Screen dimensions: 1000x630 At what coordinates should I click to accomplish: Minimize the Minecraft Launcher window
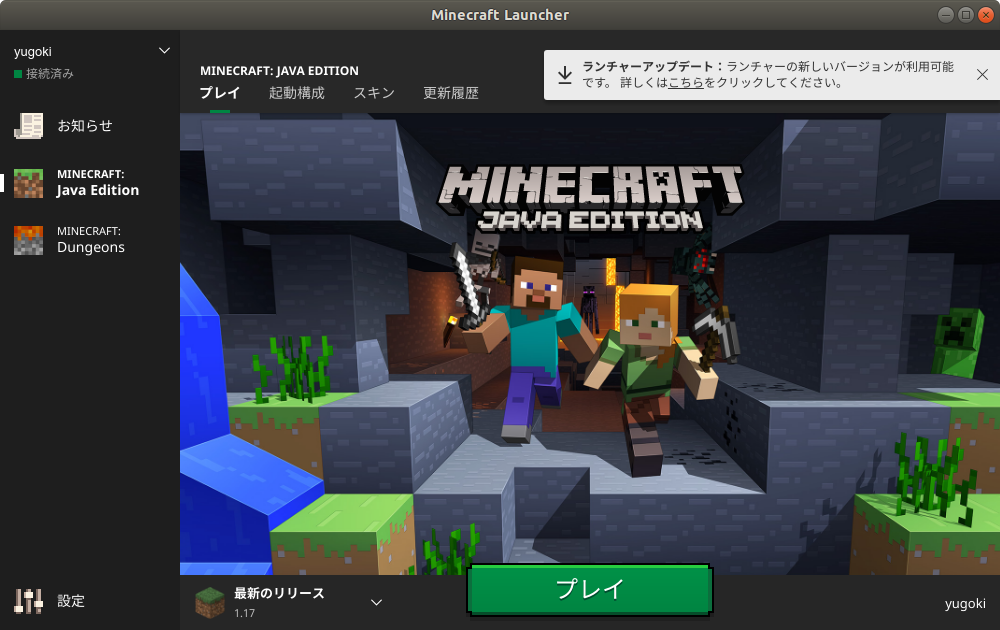click(946, 15)
